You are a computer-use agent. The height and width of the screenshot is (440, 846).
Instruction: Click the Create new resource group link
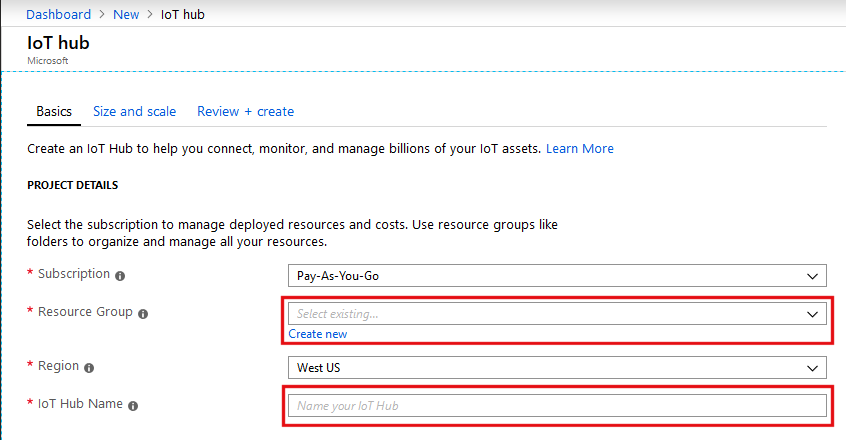point(318,334)
